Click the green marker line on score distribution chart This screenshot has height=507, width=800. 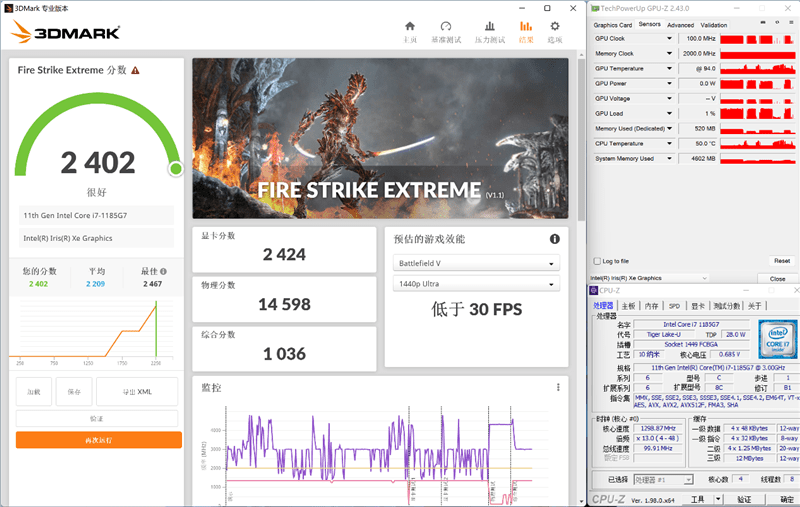pos(156,328)
